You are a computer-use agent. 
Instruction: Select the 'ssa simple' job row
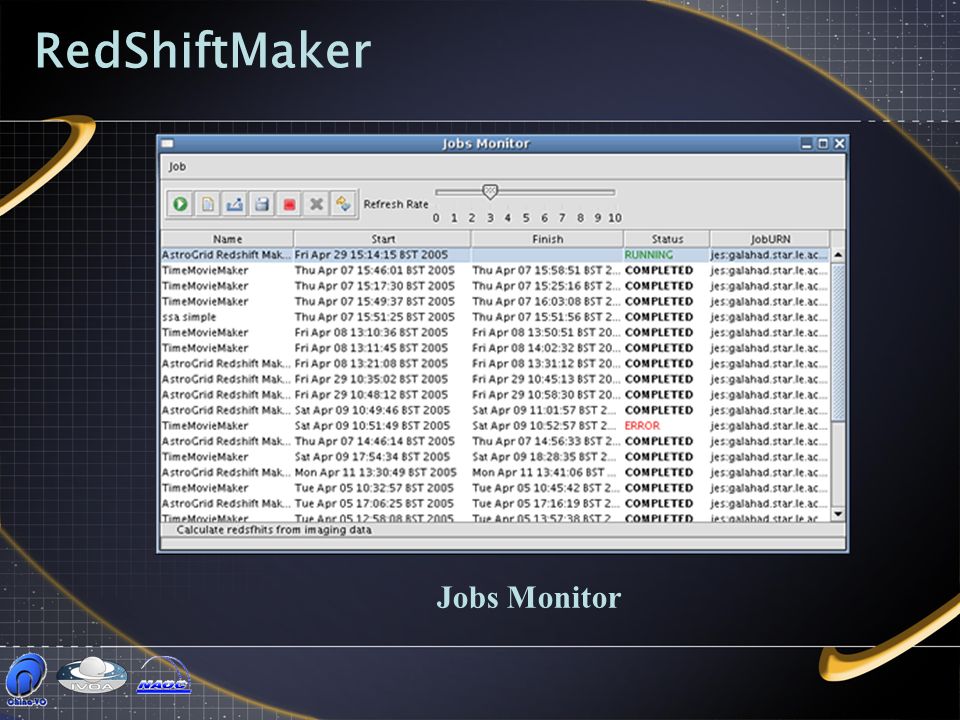click(495, 317)
